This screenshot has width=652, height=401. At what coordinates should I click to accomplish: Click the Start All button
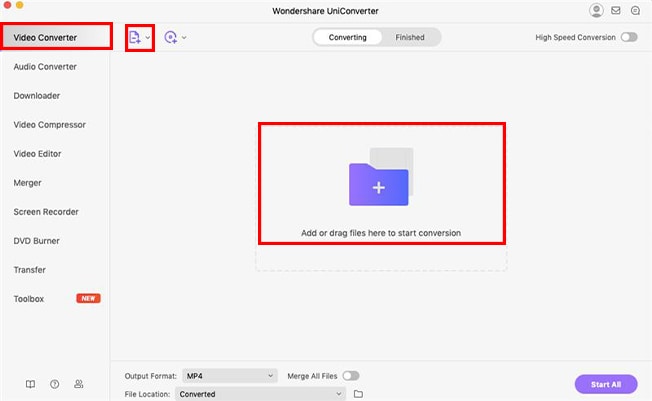[x=606, y=384]
